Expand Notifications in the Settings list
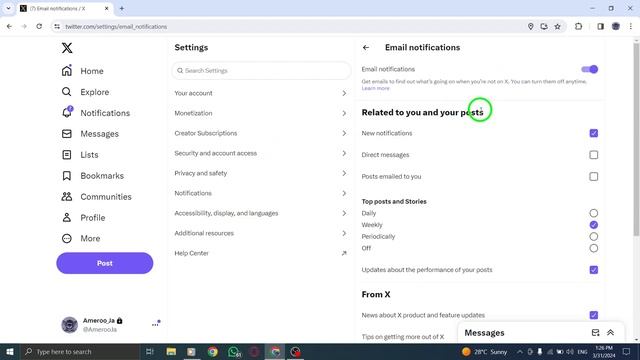 pos(260,193)
